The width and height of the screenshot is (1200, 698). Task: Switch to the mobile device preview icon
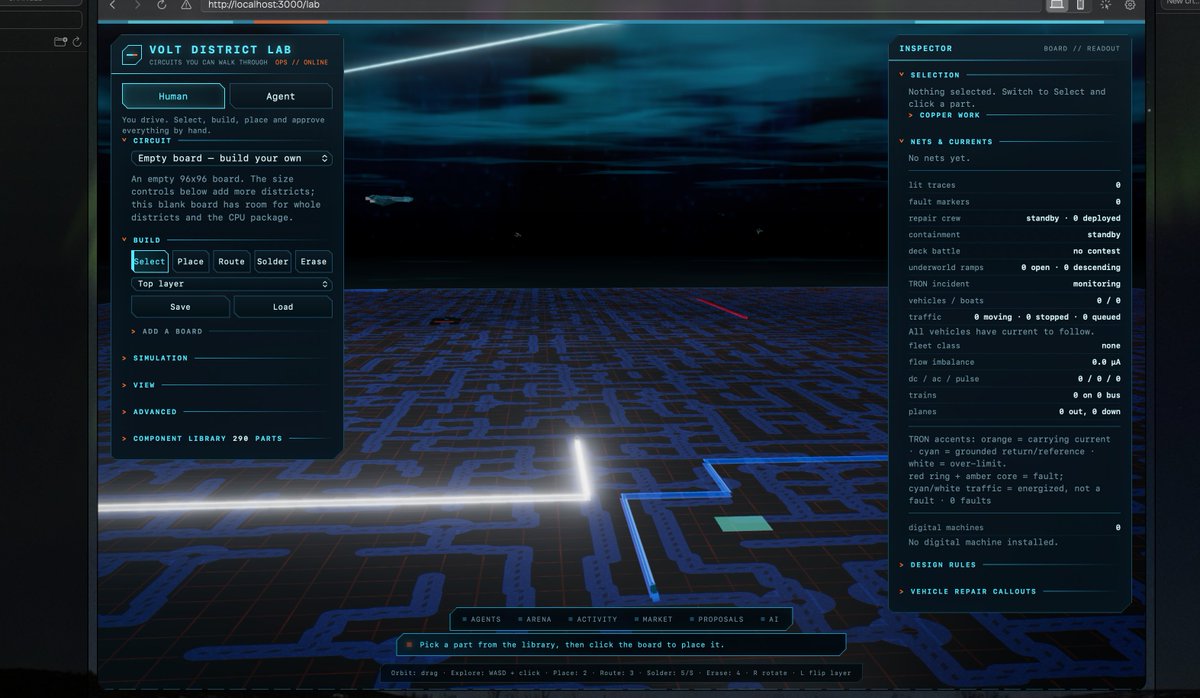click(x=1080, y=5)
